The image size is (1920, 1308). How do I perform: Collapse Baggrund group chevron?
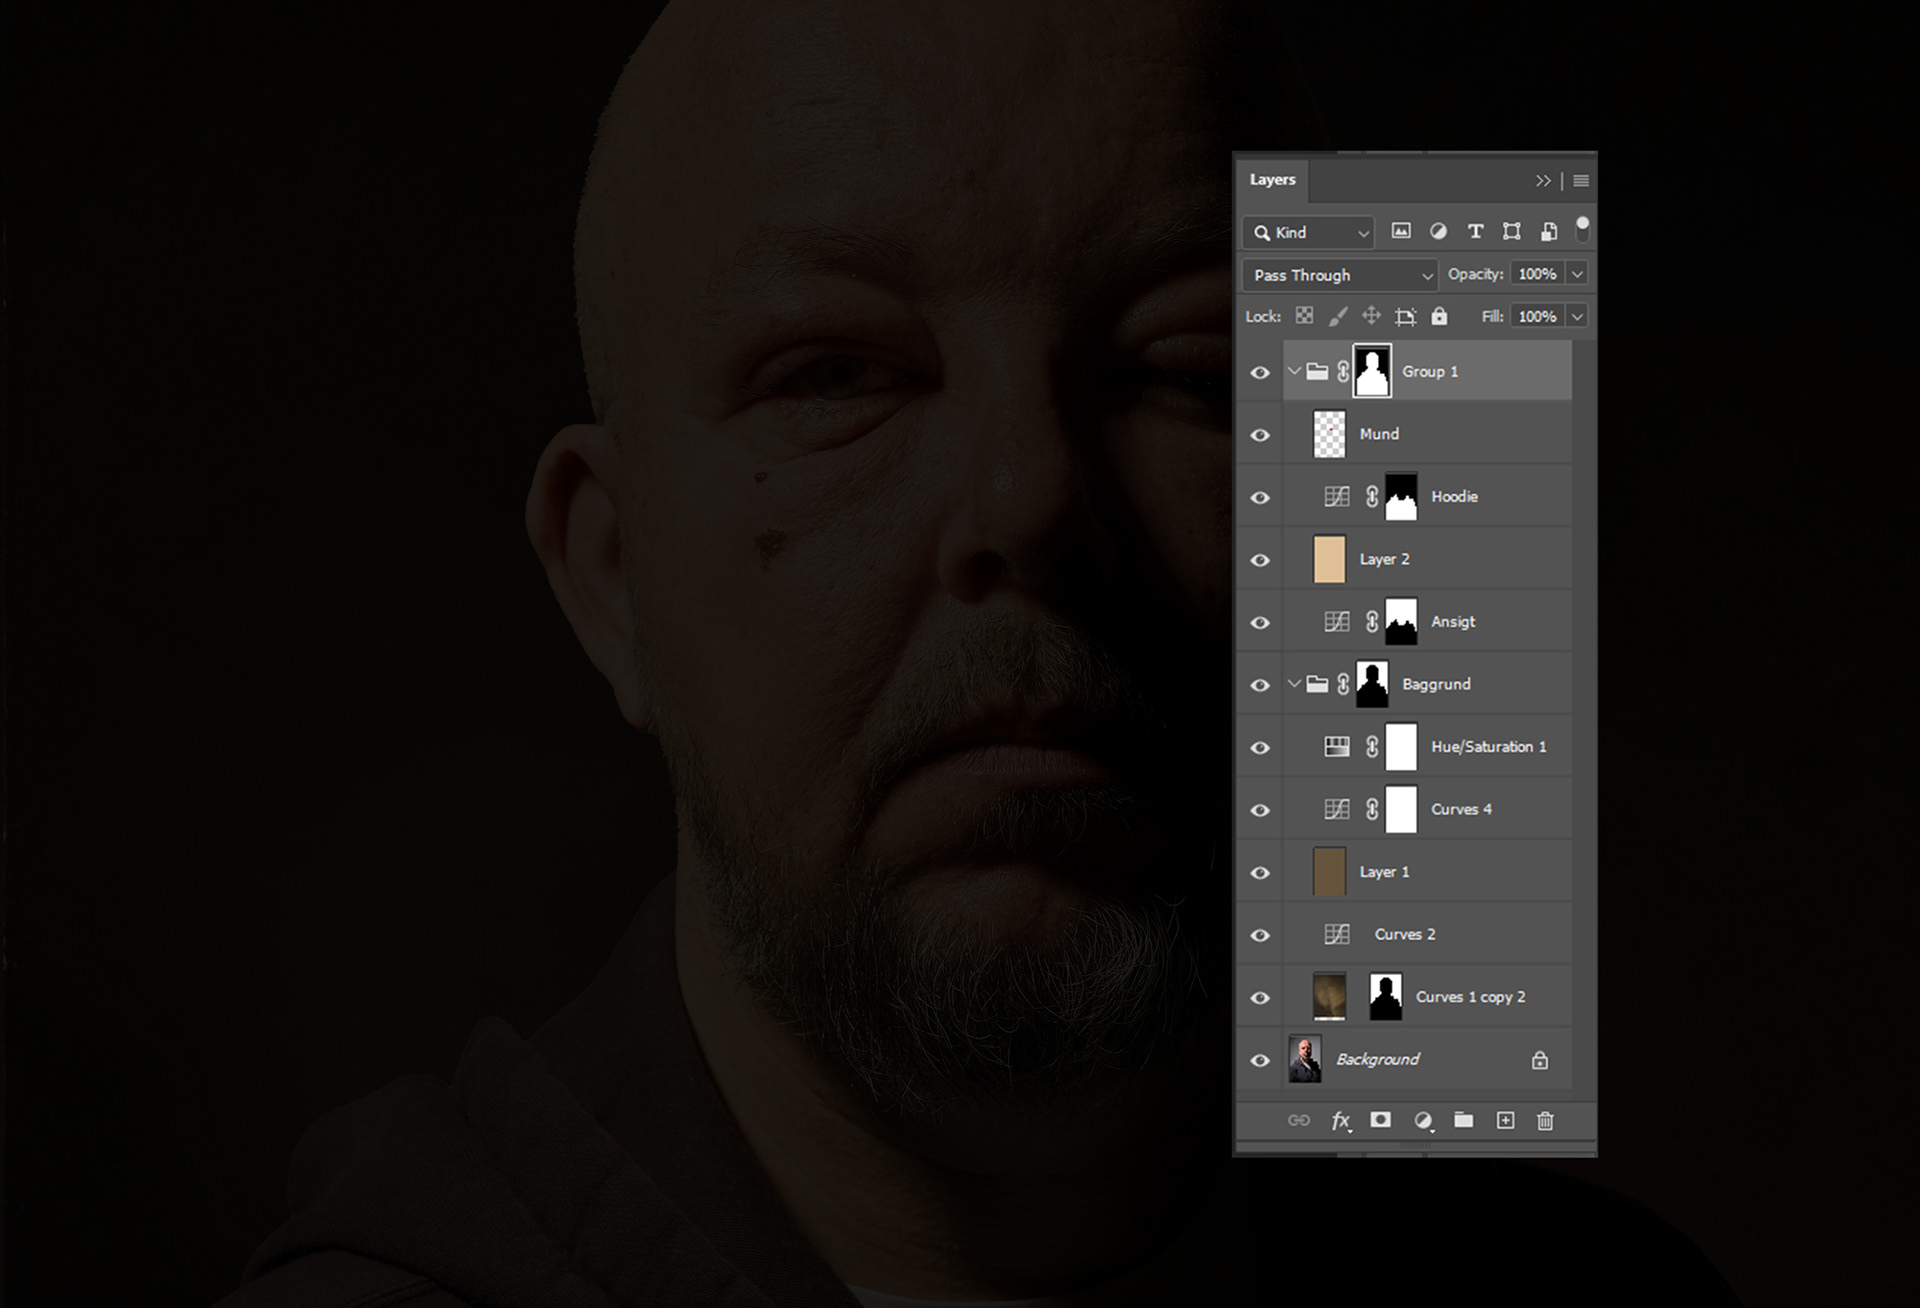coord(1294,684)
